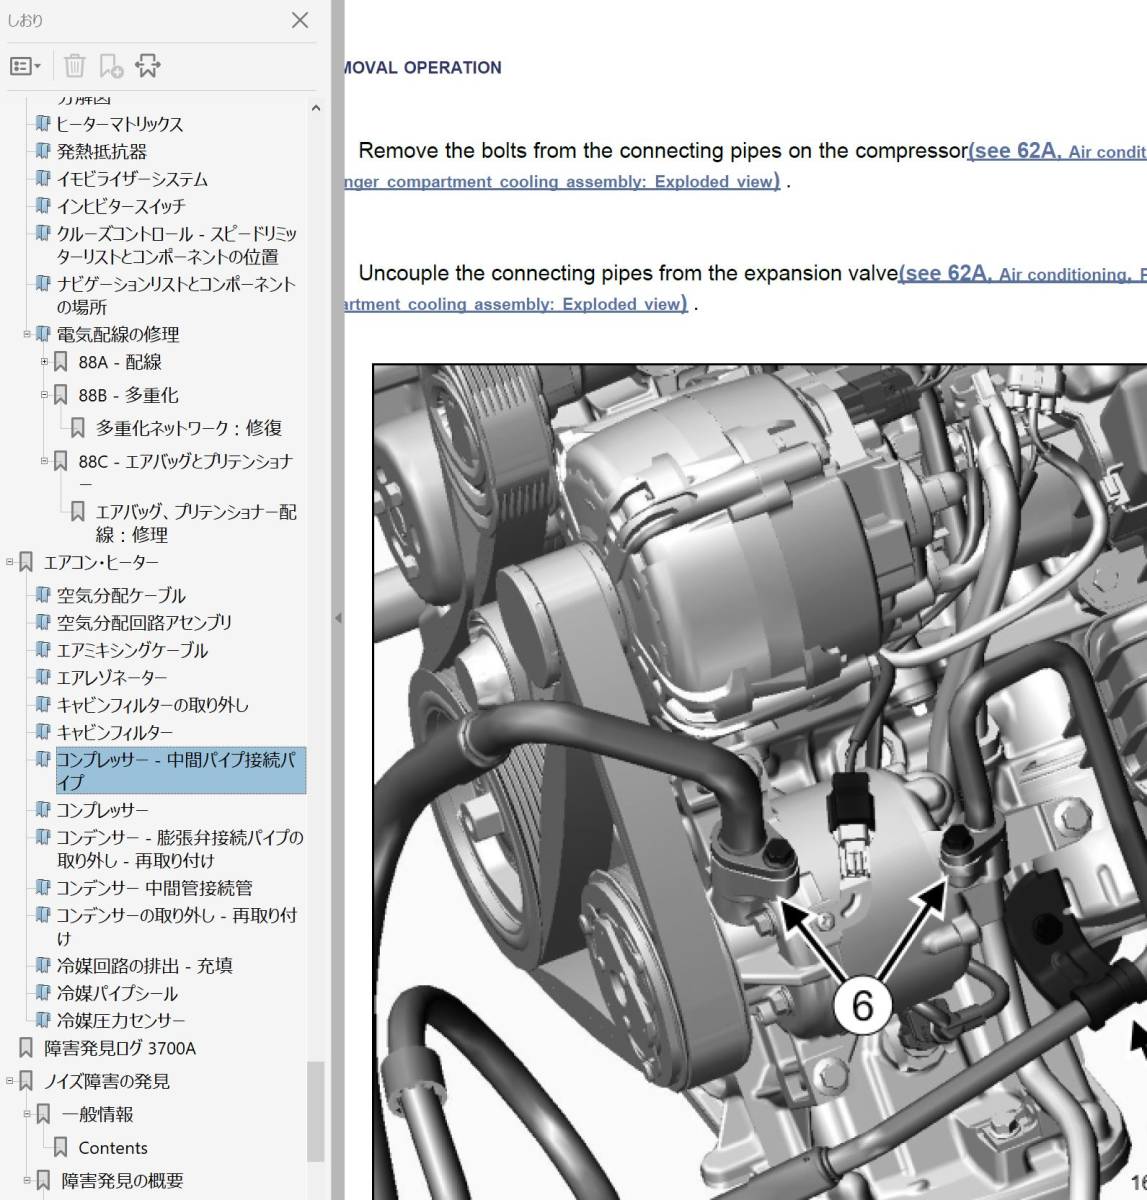Open the ナビゲーションリスト component location bookmark
1147x1200 pixels.
coord(176,295)
